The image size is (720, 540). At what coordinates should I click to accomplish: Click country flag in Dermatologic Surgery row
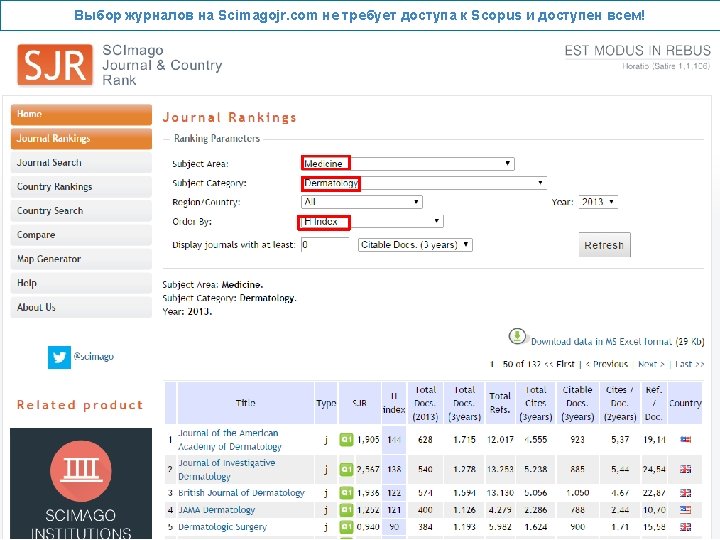coord(686,527)
